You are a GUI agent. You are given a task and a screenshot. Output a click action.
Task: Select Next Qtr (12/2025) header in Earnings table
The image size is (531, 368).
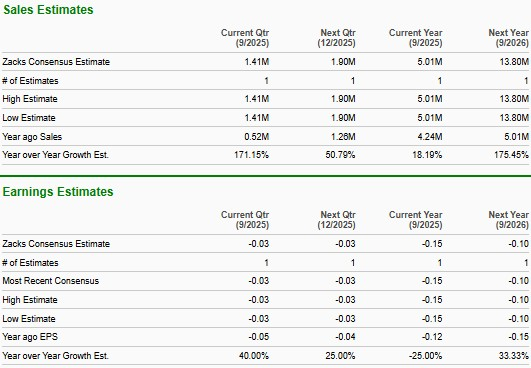coord(337,220)
